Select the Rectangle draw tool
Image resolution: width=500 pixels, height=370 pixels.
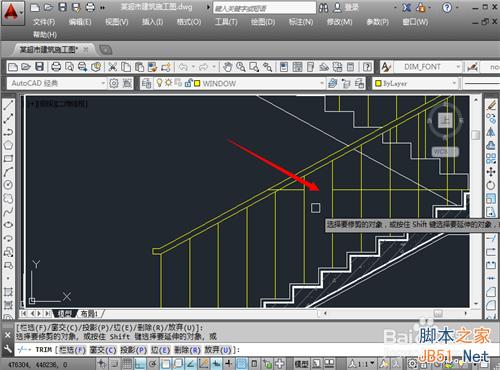coord(8,158)
